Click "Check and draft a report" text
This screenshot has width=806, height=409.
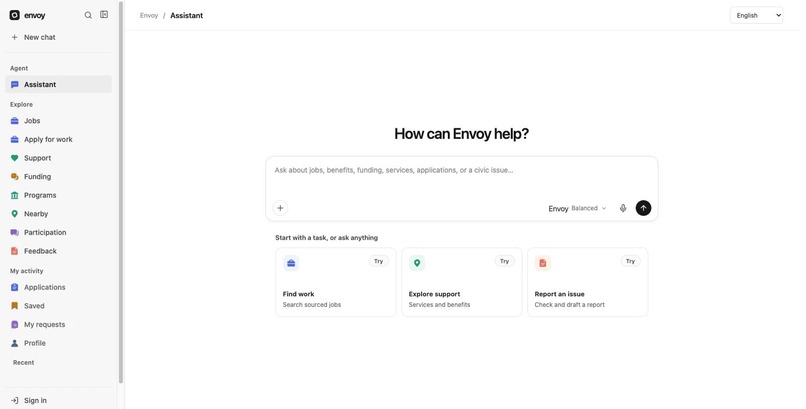570,305
